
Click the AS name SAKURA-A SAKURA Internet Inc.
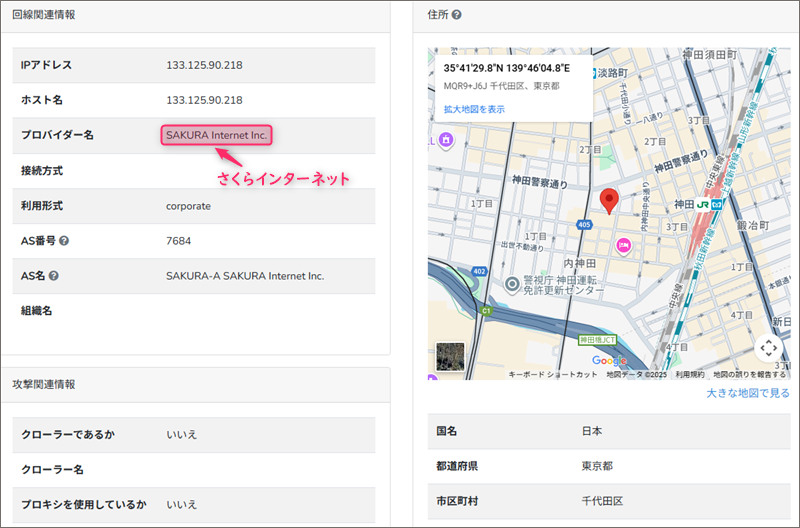(x=245, y=276)
